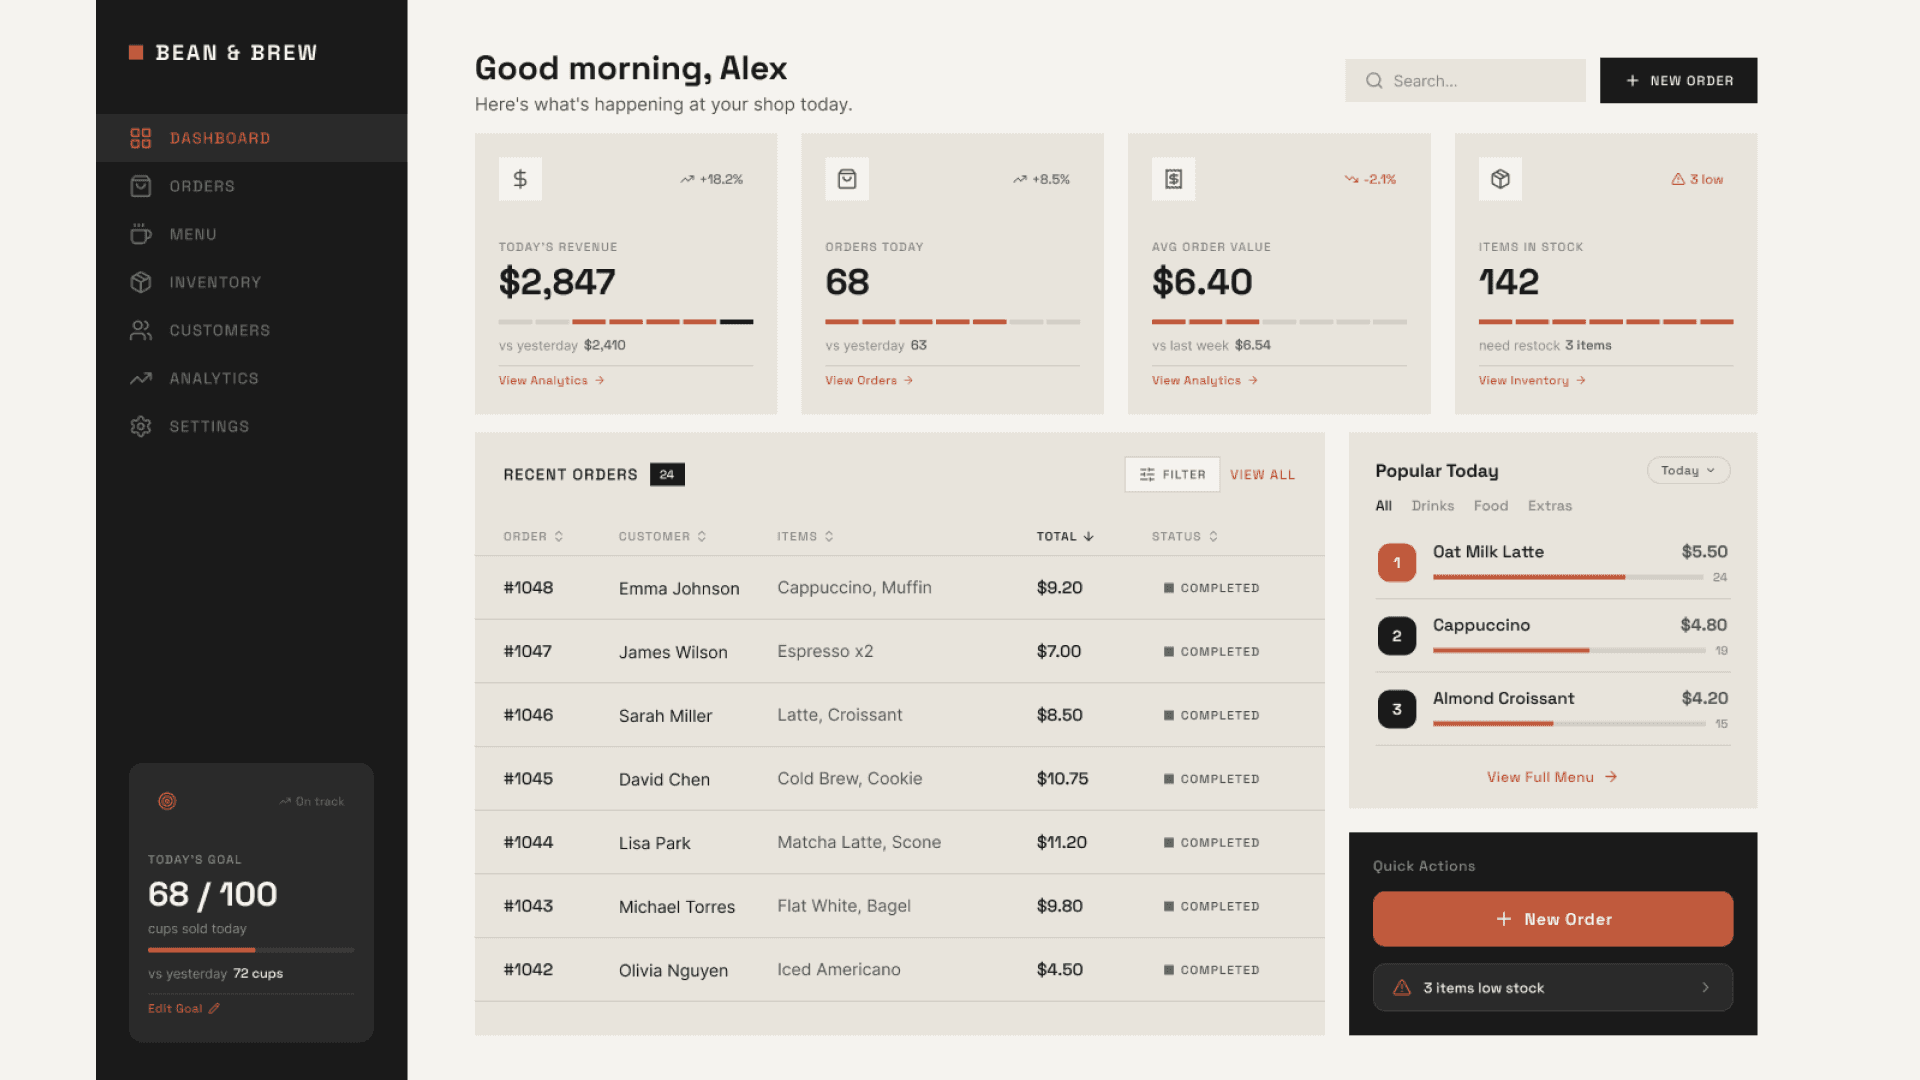Click the Analytics trend line sidebar icon
The height and width of the screenshot is (1080, 1920).
coord(141,378)
